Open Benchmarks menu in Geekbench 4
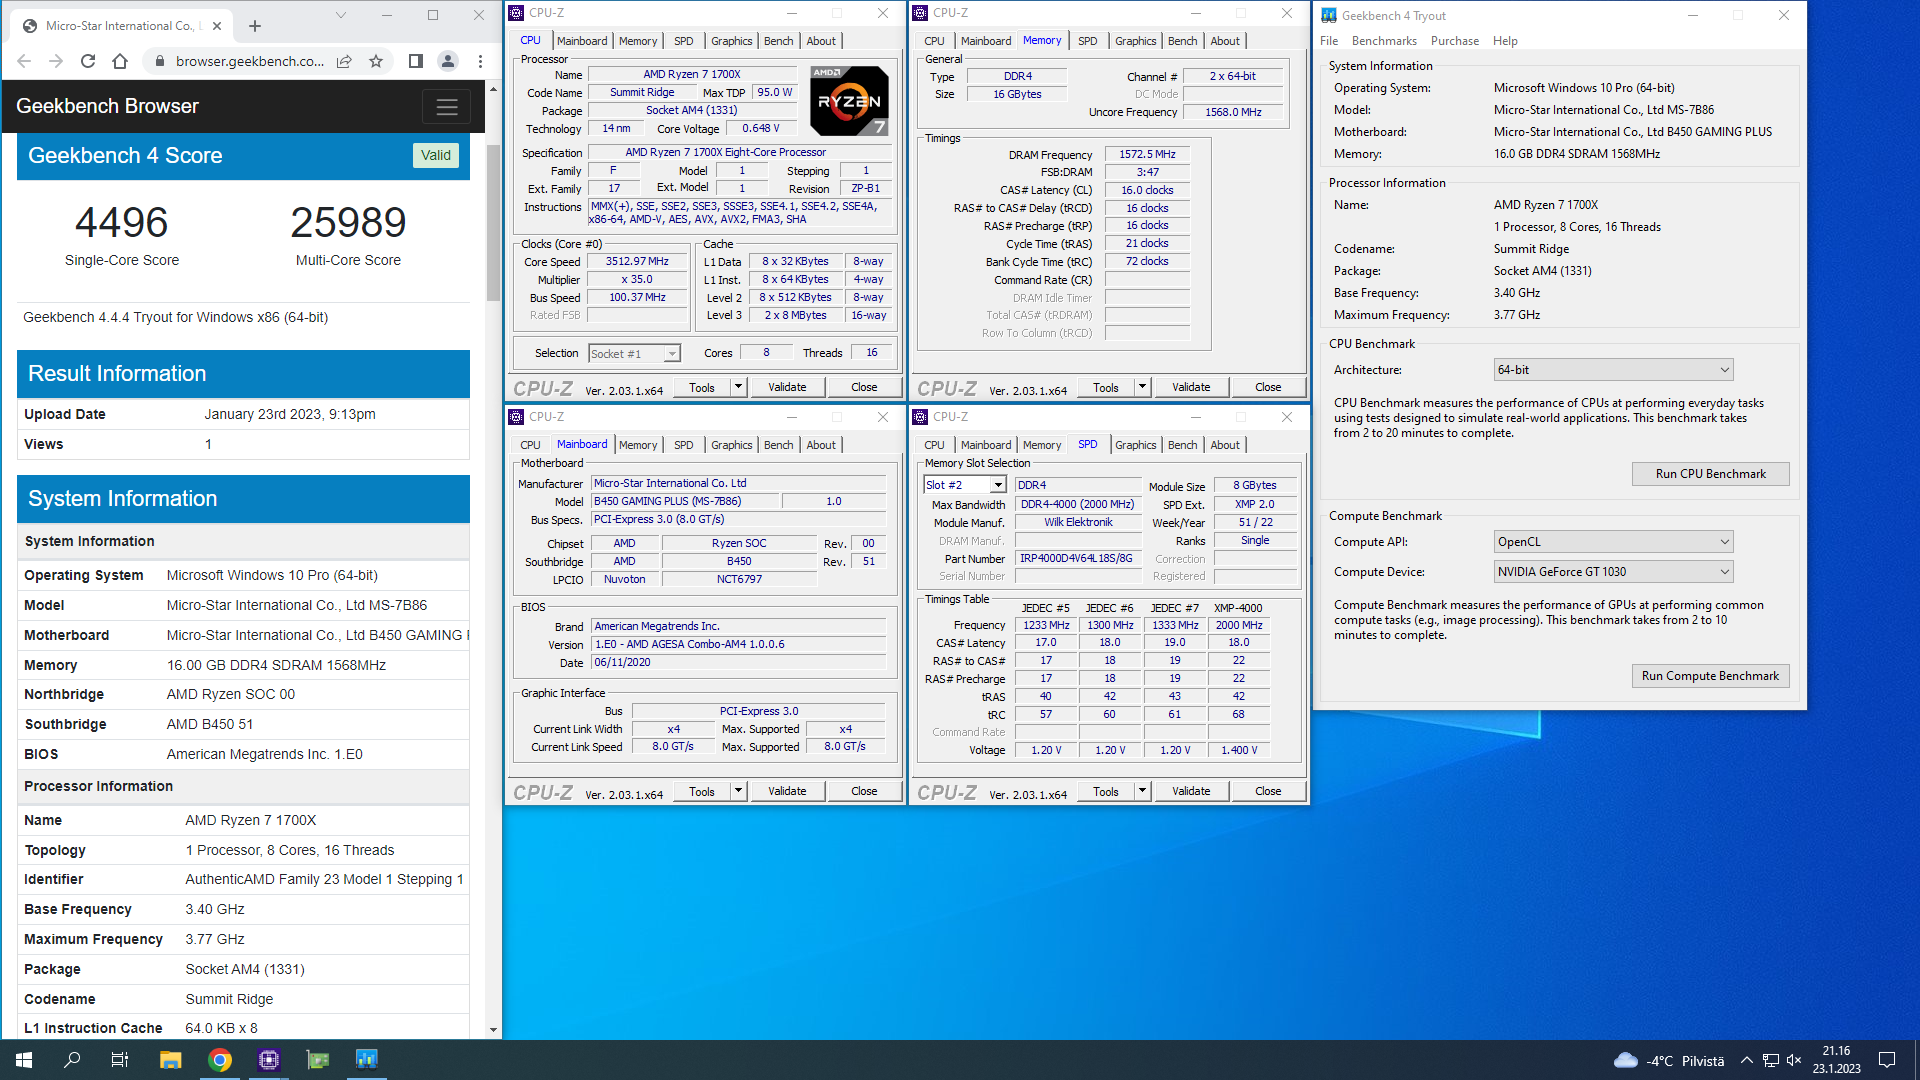Viewport: 1920px width, 1080px height. [1384, 41]
